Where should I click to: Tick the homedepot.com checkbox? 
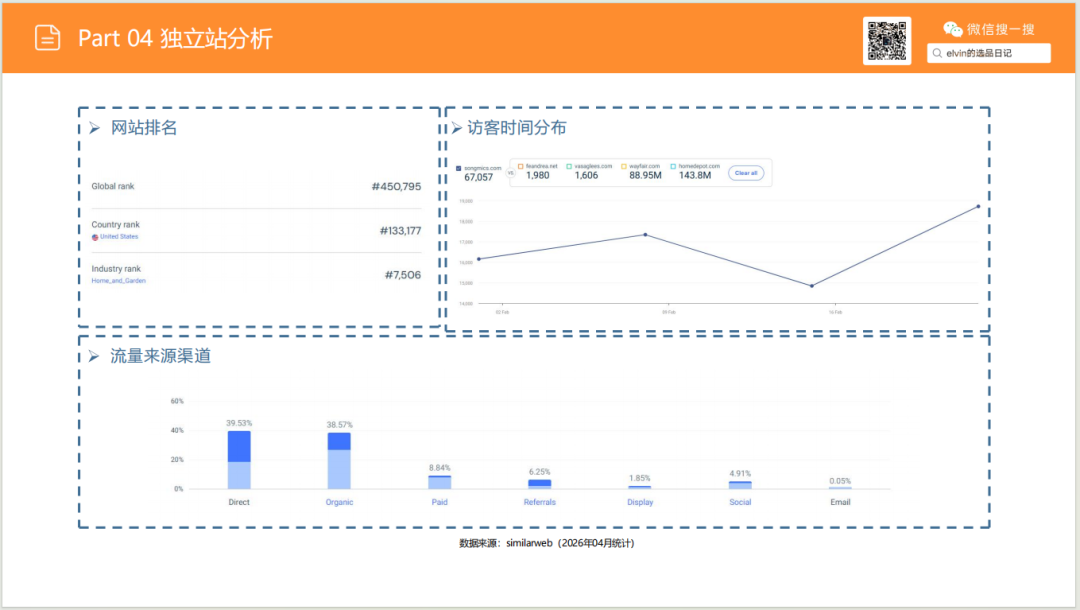point(674,166)
